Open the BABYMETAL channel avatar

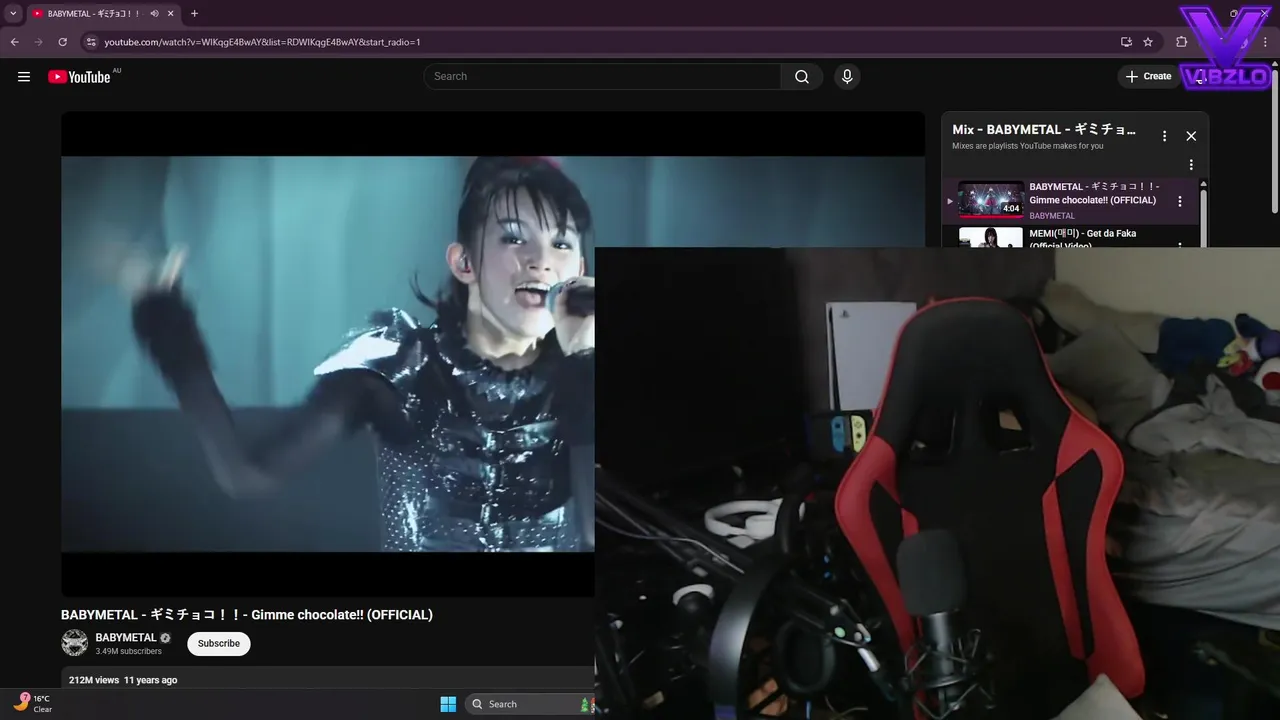[x=75, y=643]
